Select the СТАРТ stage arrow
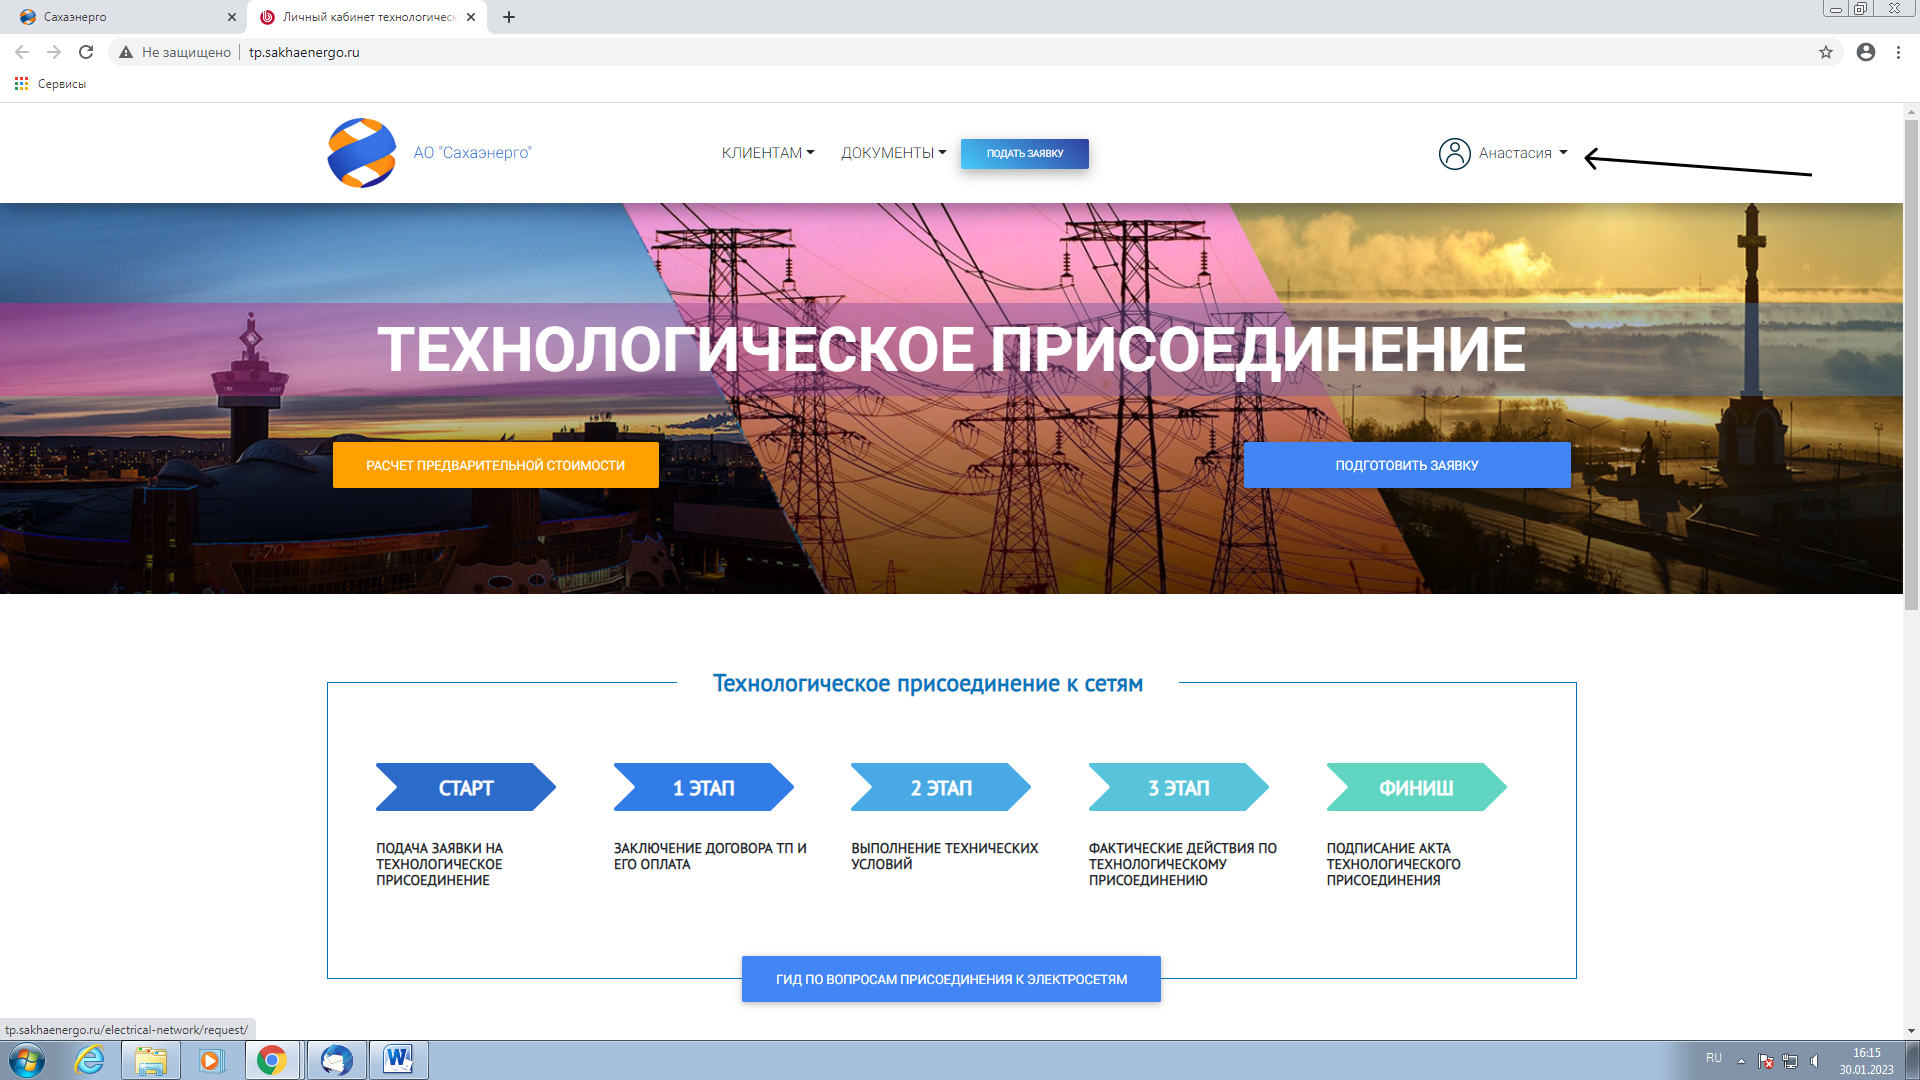The image size is (1920, 1080). pos(466,787)
